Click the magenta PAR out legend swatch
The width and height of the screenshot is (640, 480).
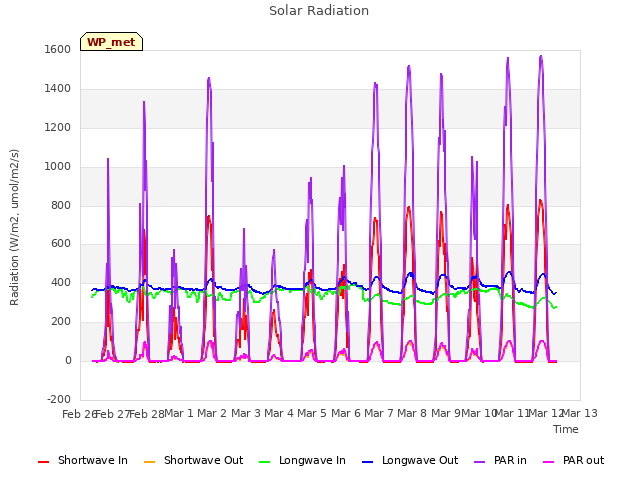tap(549, 462)
